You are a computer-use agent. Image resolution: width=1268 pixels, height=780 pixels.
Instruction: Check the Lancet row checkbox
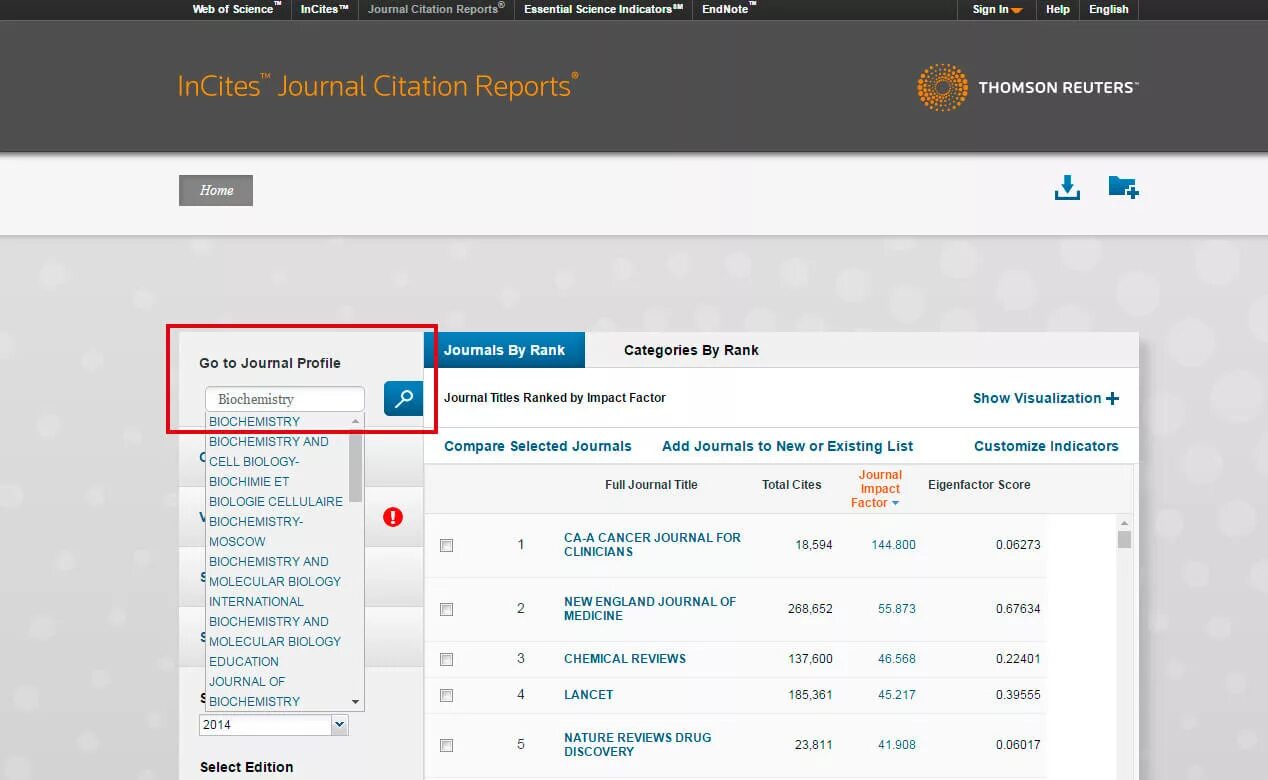(446, 695)
